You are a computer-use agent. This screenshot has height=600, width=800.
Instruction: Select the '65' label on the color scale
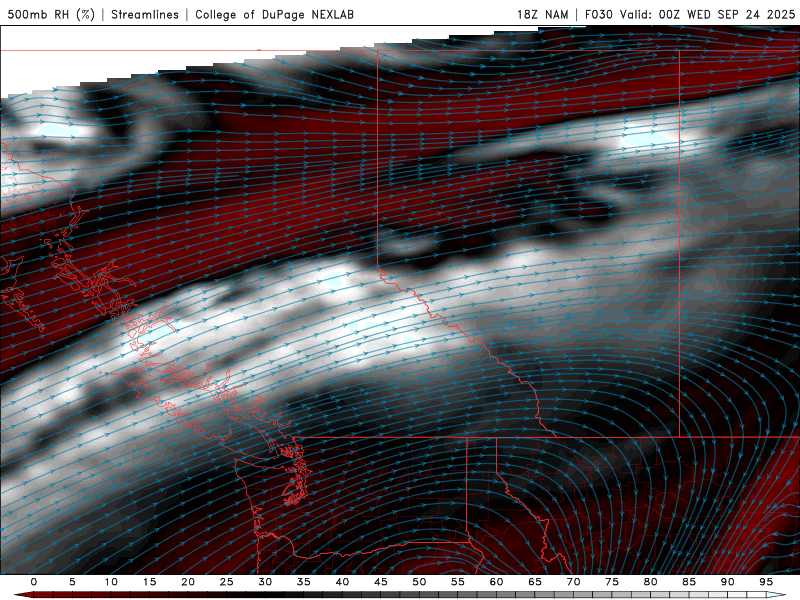[535, 582]
